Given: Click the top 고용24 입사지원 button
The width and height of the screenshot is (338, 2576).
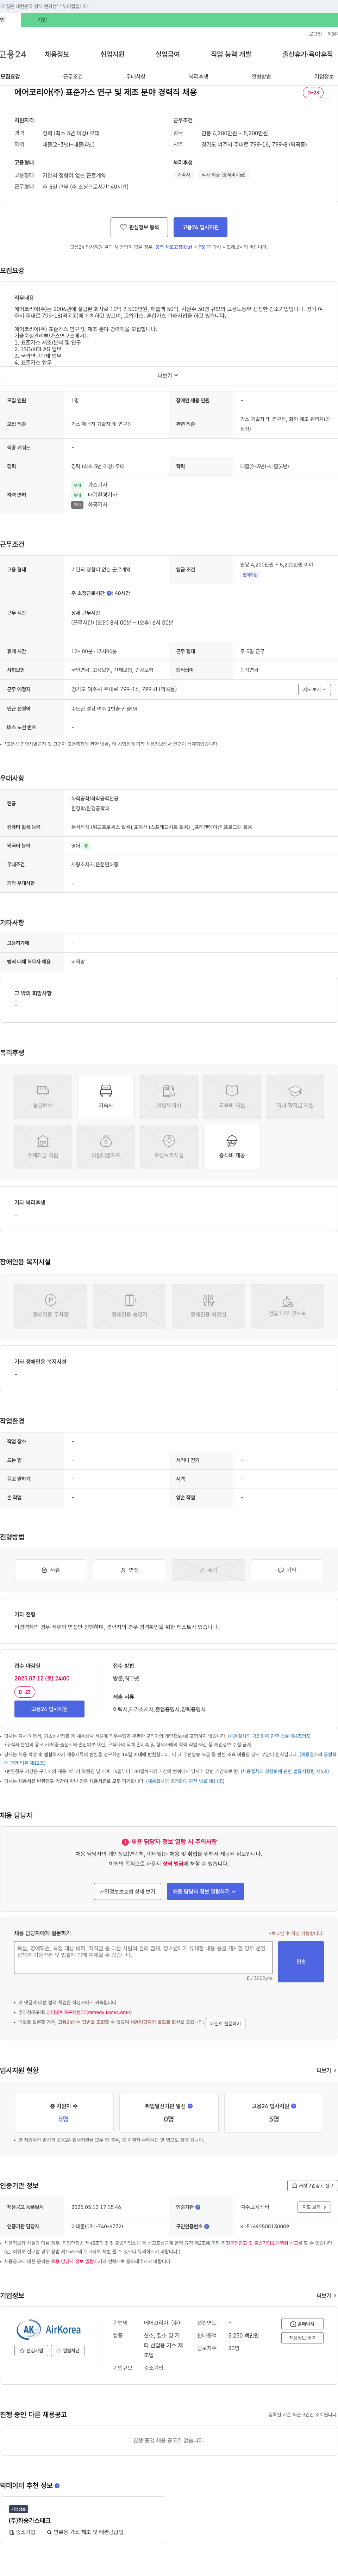Looking at the screenshot, I should click(200, 227).
